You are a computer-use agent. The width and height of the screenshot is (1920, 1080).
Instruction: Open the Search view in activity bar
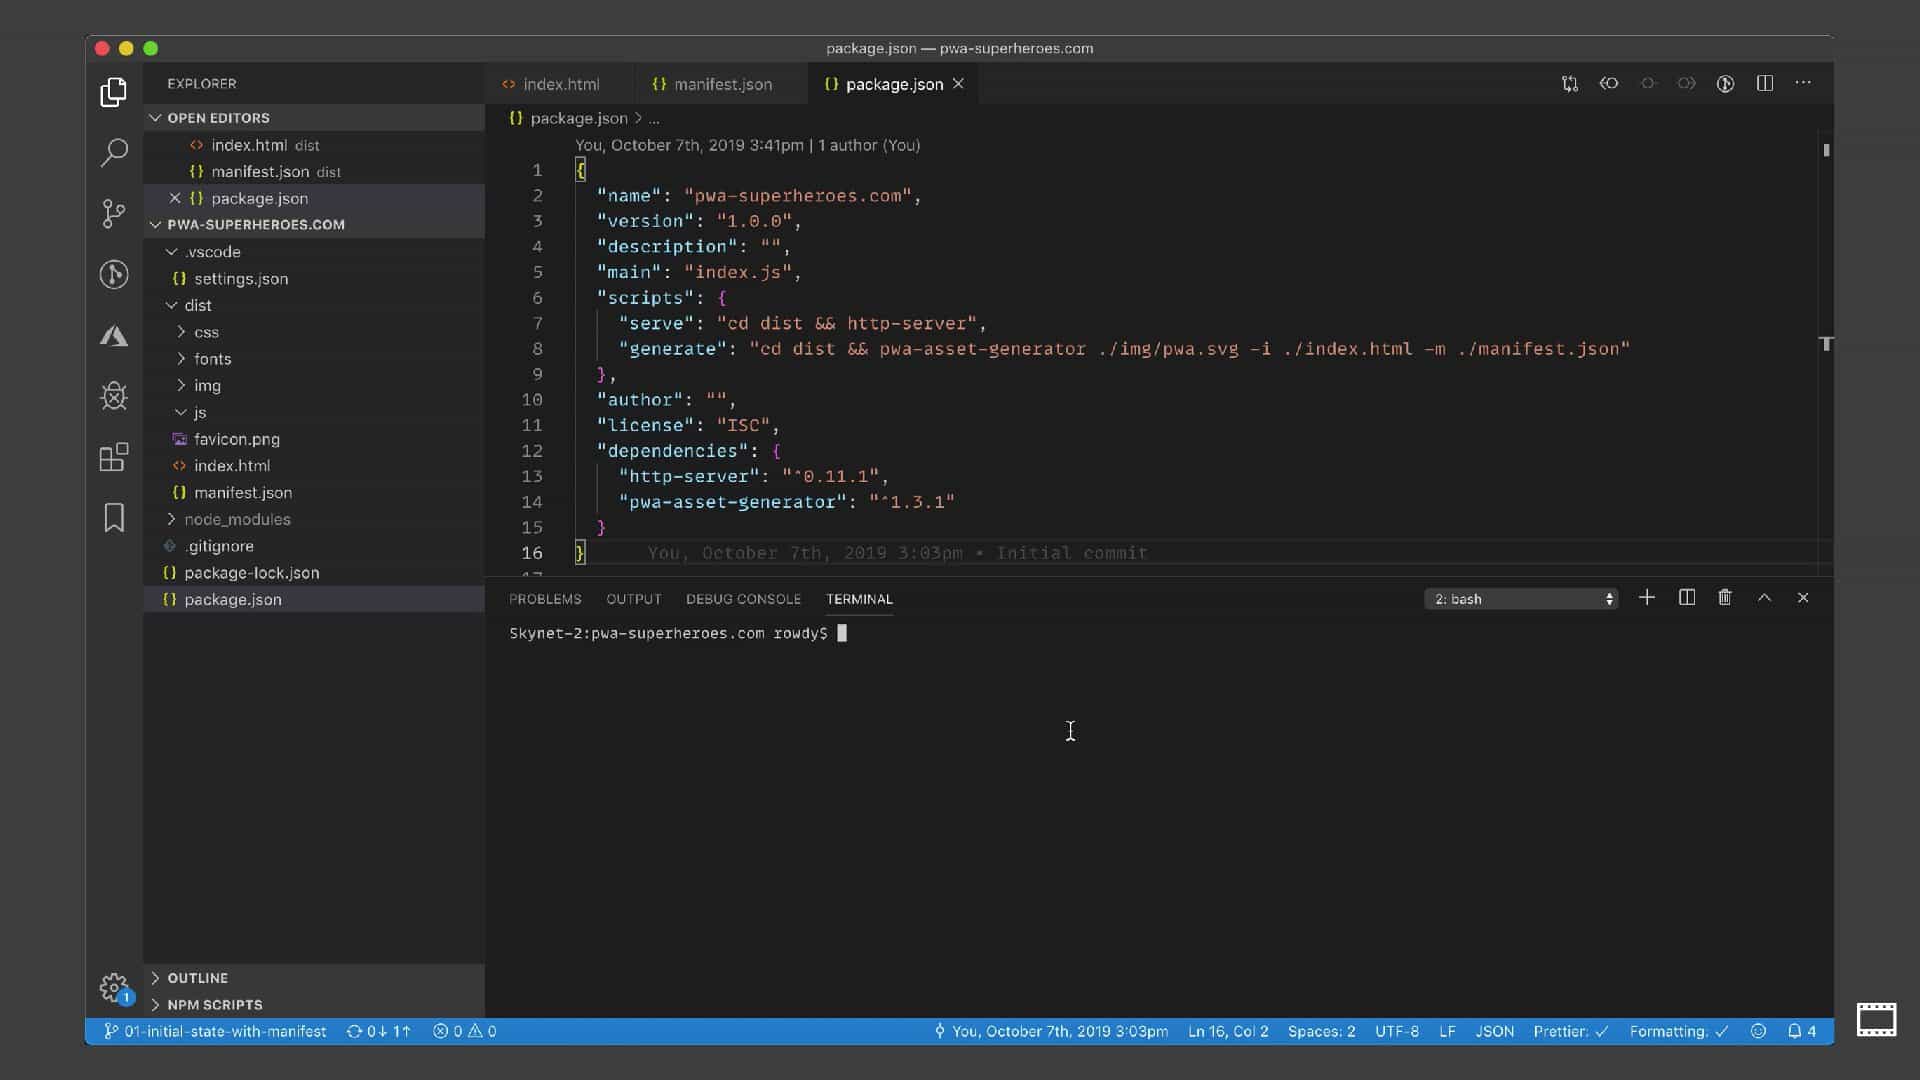[x=114, y=153]
